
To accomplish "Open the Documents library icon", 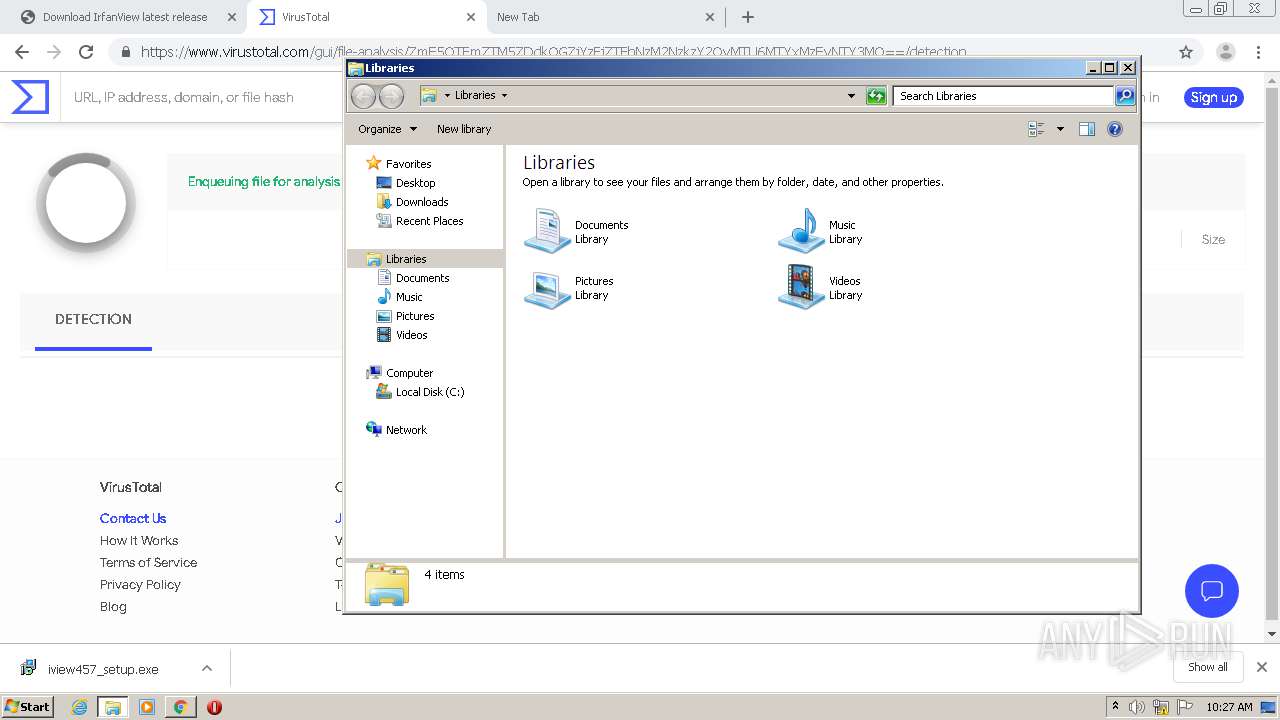I will 547,231.
